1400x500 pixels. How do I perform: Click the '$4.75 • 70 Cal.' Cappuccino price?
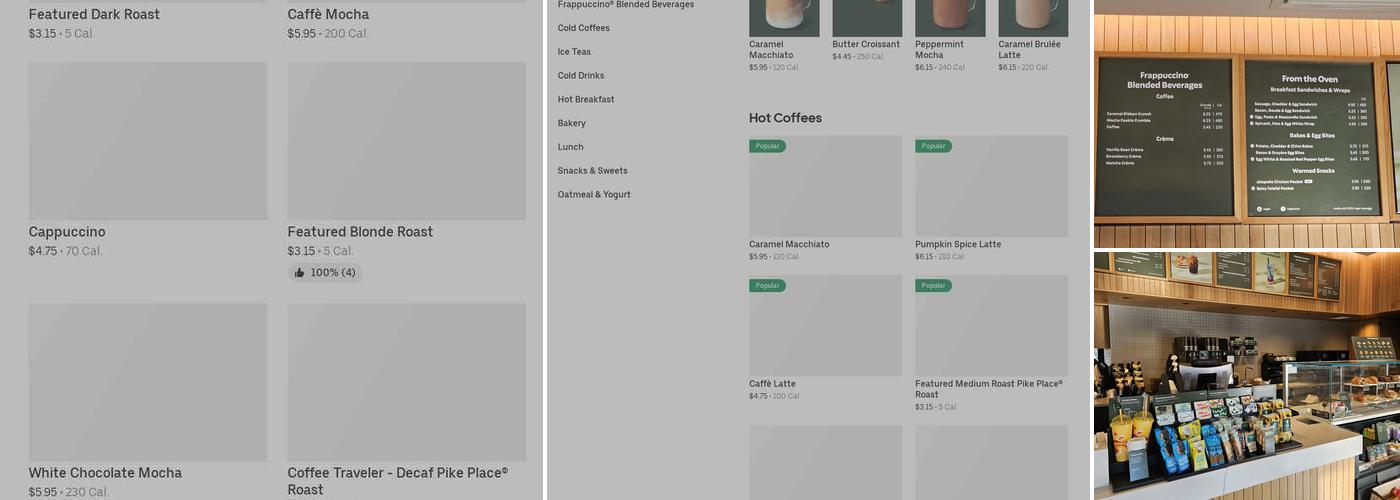[66, 251]
